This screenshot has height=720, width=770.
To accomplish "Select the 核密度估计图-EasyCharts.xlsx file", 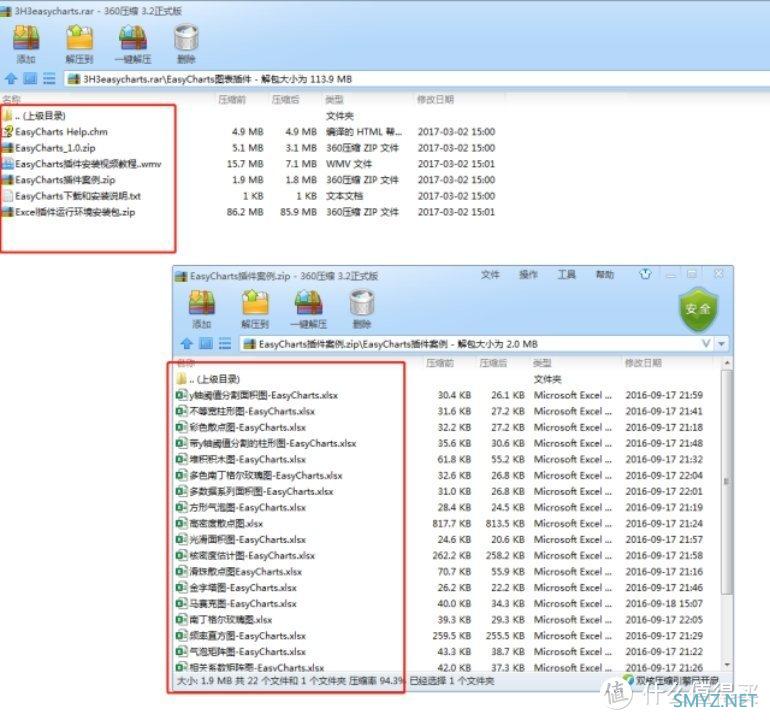I will pos(246,556).
